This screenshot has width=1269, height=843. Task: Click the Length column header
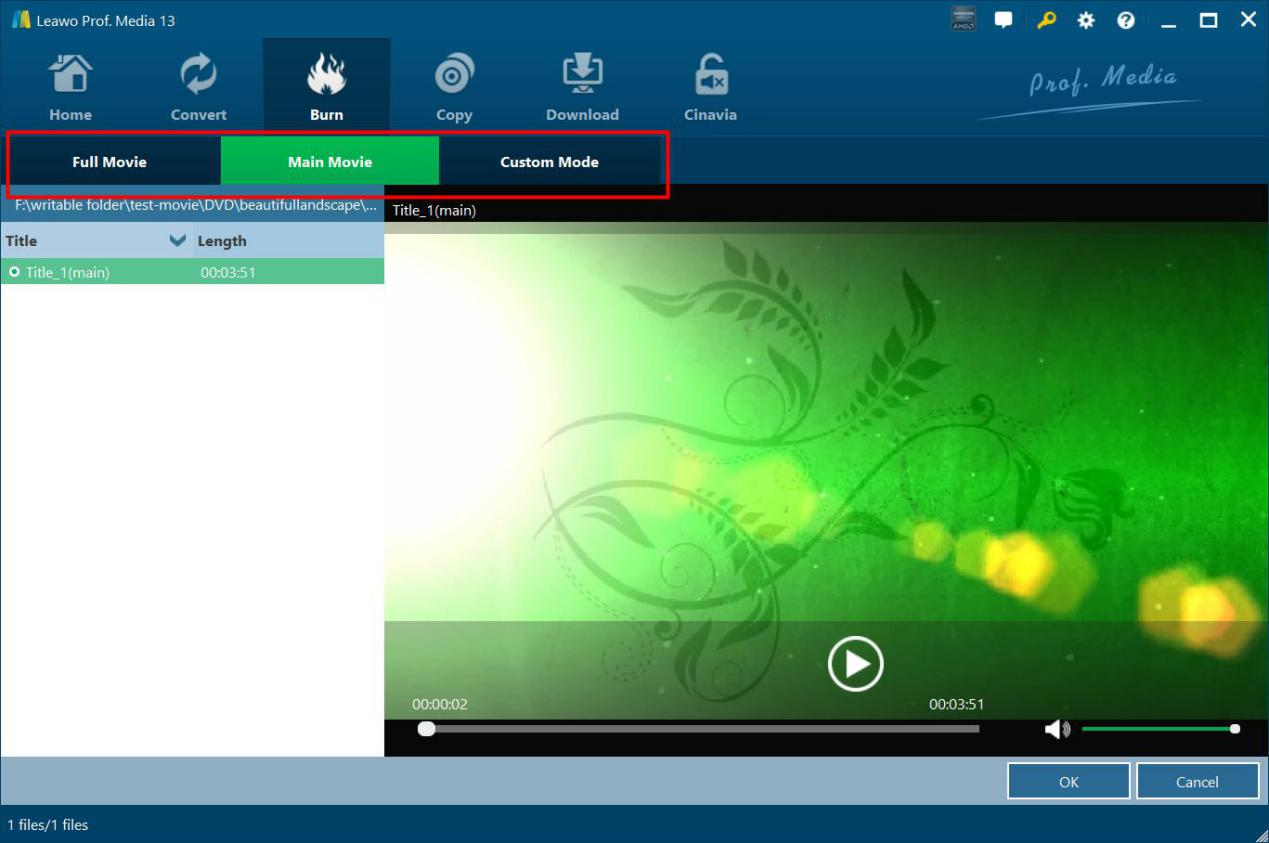tap(222, 241)
